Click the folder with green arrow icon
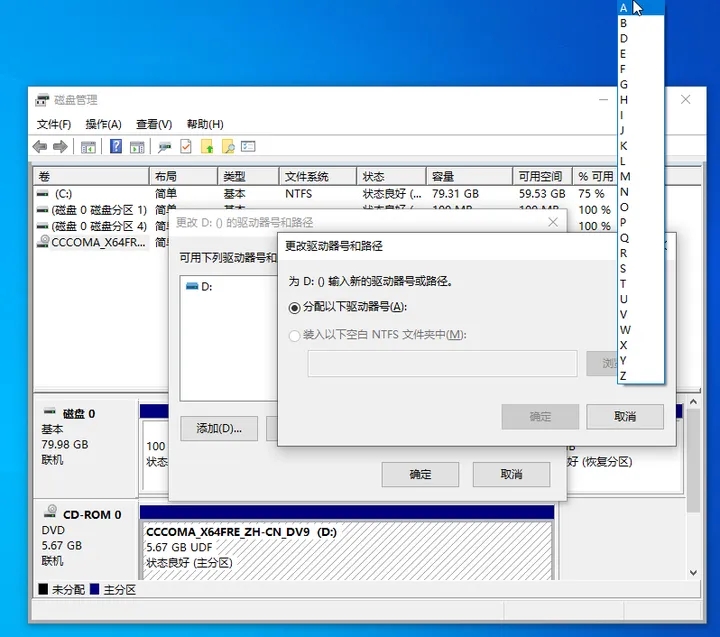720x637 pixels. pos(207,147)
